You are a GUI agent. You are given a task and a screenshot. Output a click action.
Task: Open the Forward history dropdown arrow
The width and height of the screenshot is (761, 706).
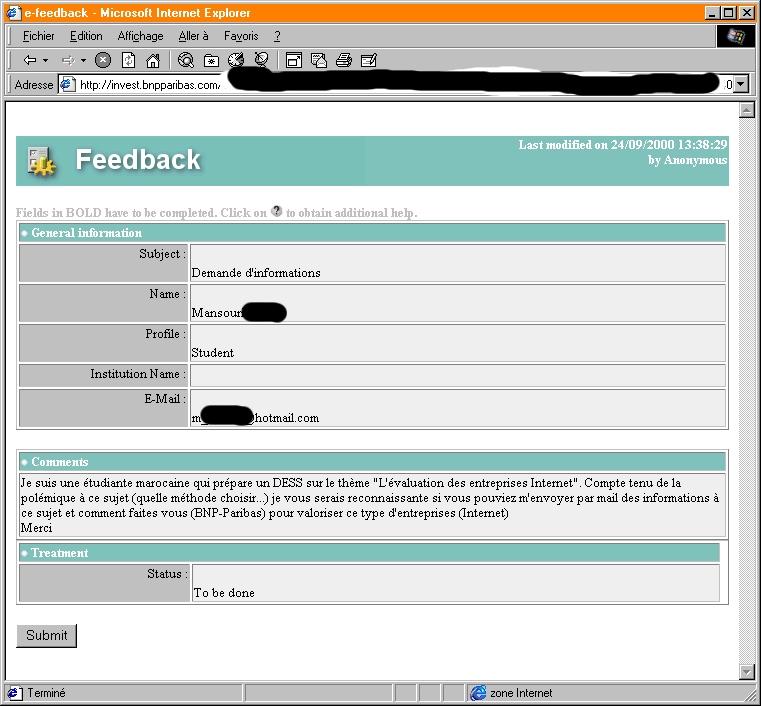pyautogui.click(x=83, y=61)
